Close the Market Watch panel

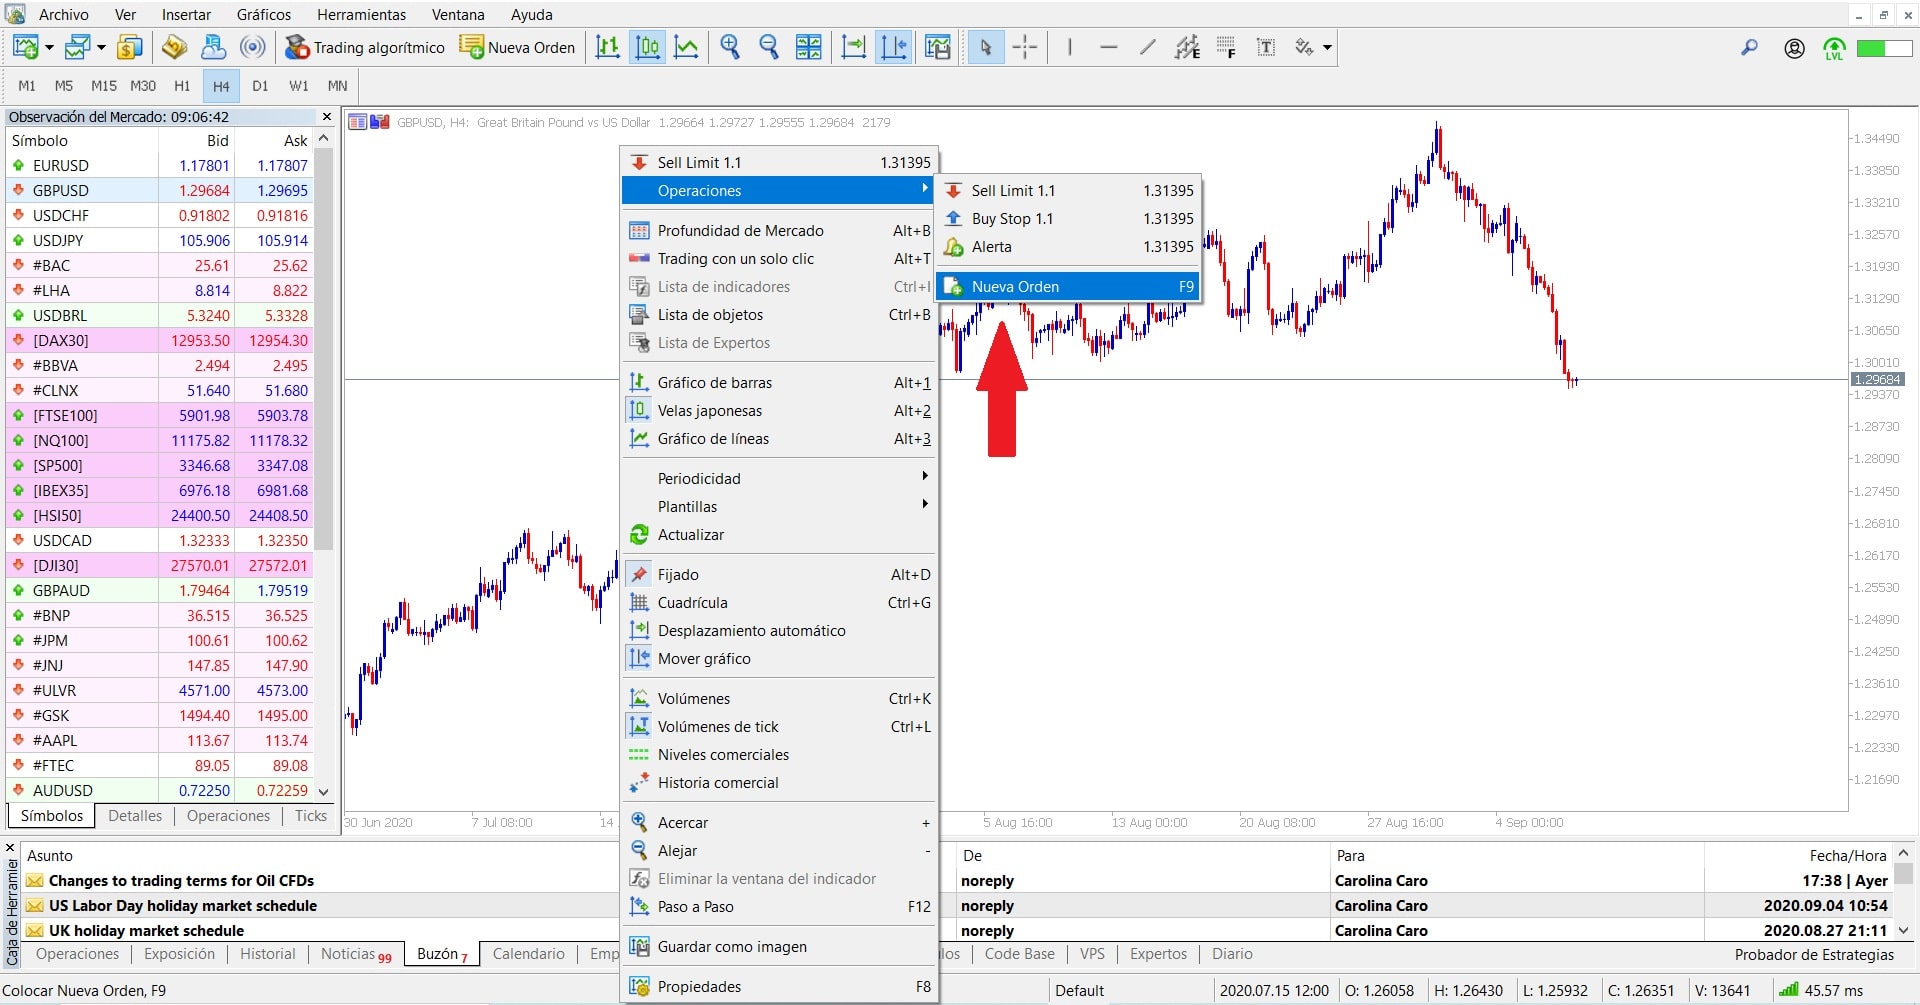tap(326, 116)
